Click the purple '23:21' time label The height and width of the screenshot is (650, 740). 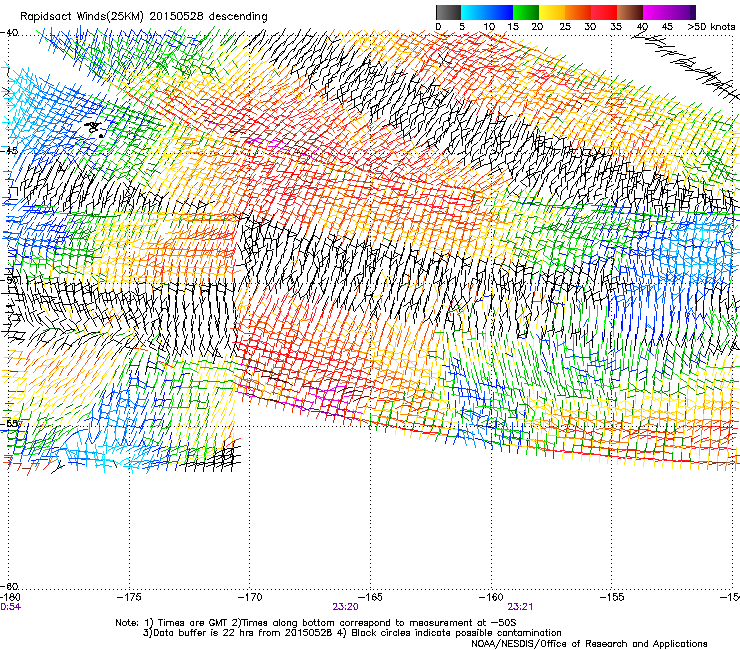(x=520, y=607)
